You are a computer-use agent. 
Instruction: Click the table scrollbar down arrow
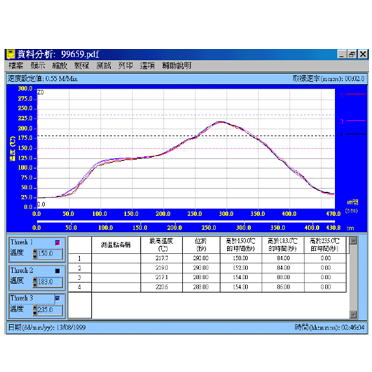(353, 314)
